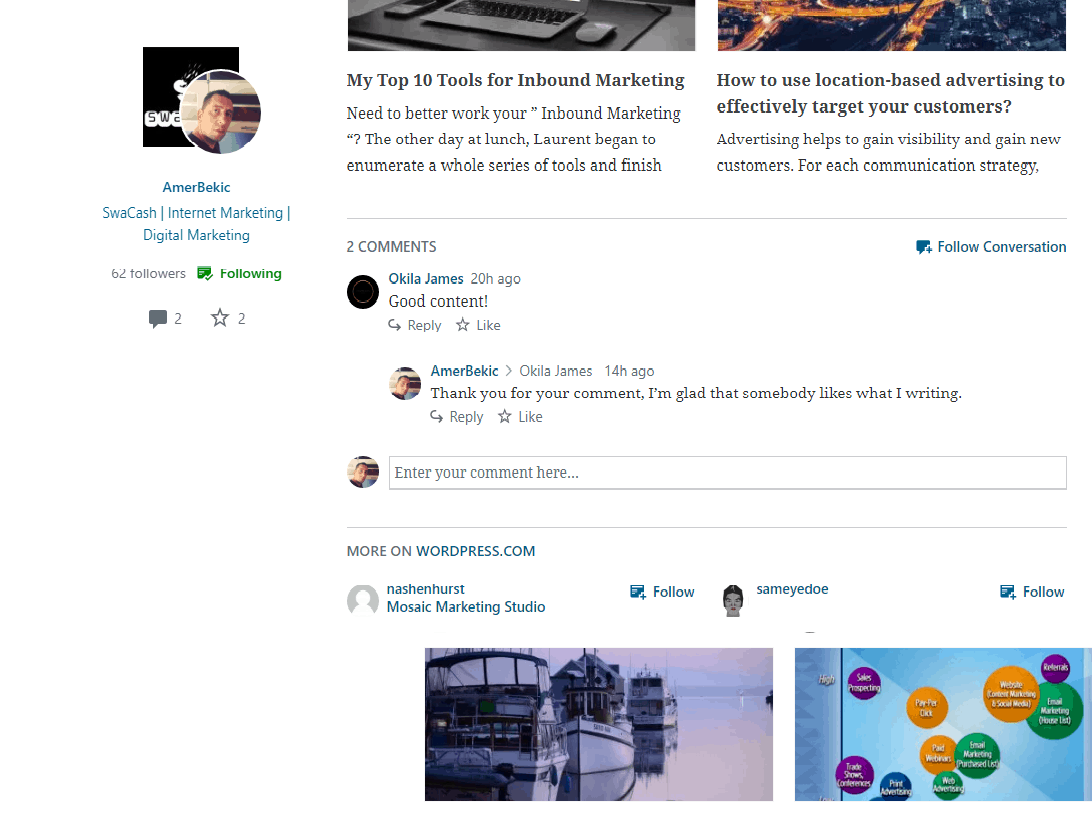Click Reply under AmerBekic's comment

coord(457,416)
